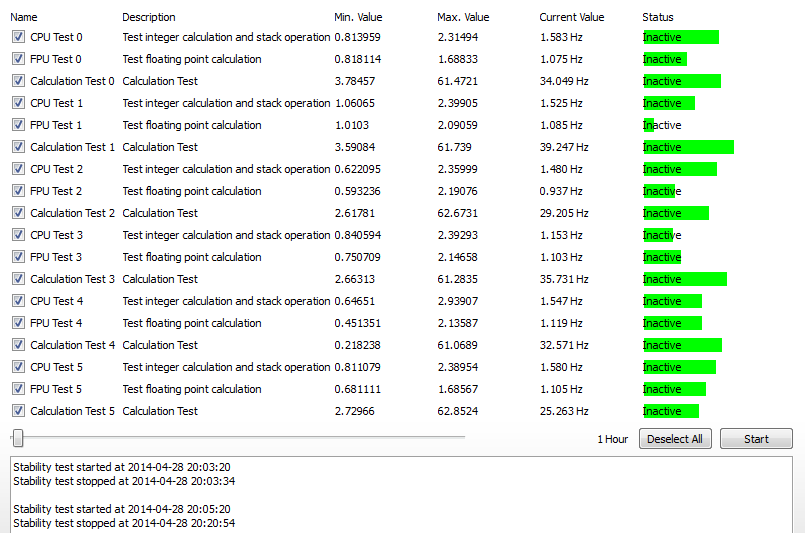Click the Inactive status bar of CPU Test 5

[x=679, y=367]
